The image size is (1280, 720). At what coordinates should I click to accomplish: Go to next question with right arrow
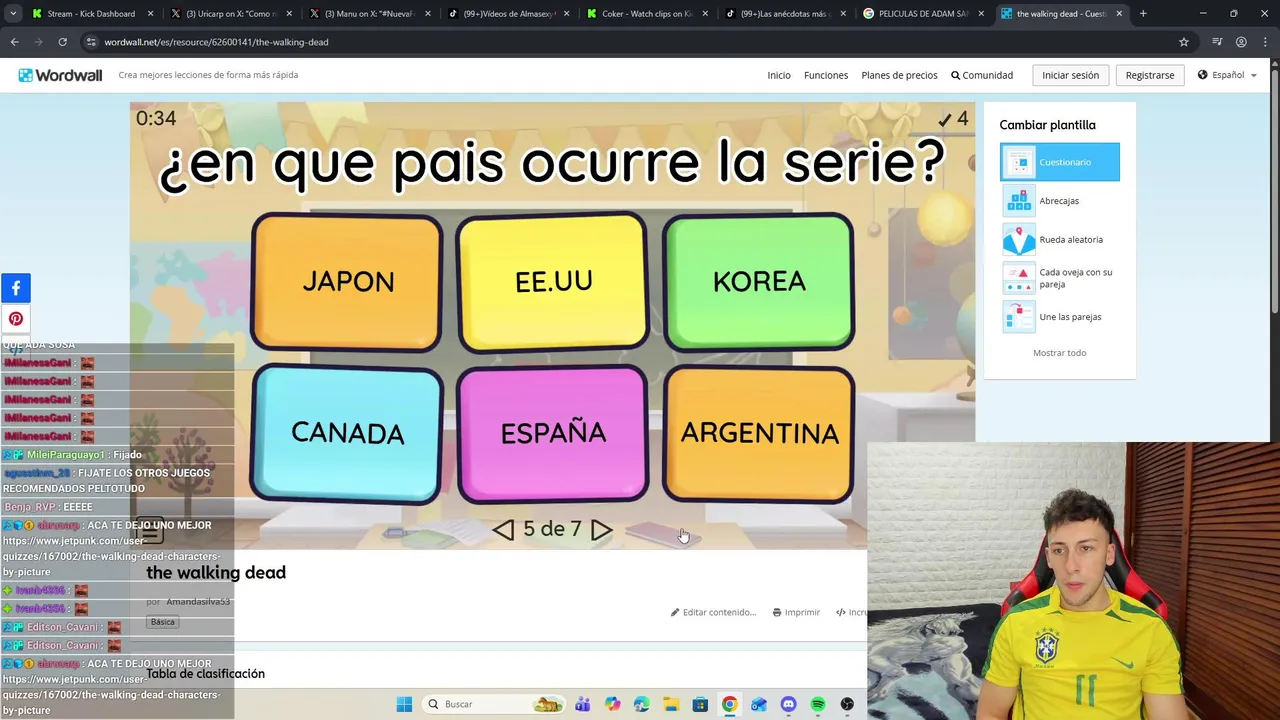pos(601,530)
